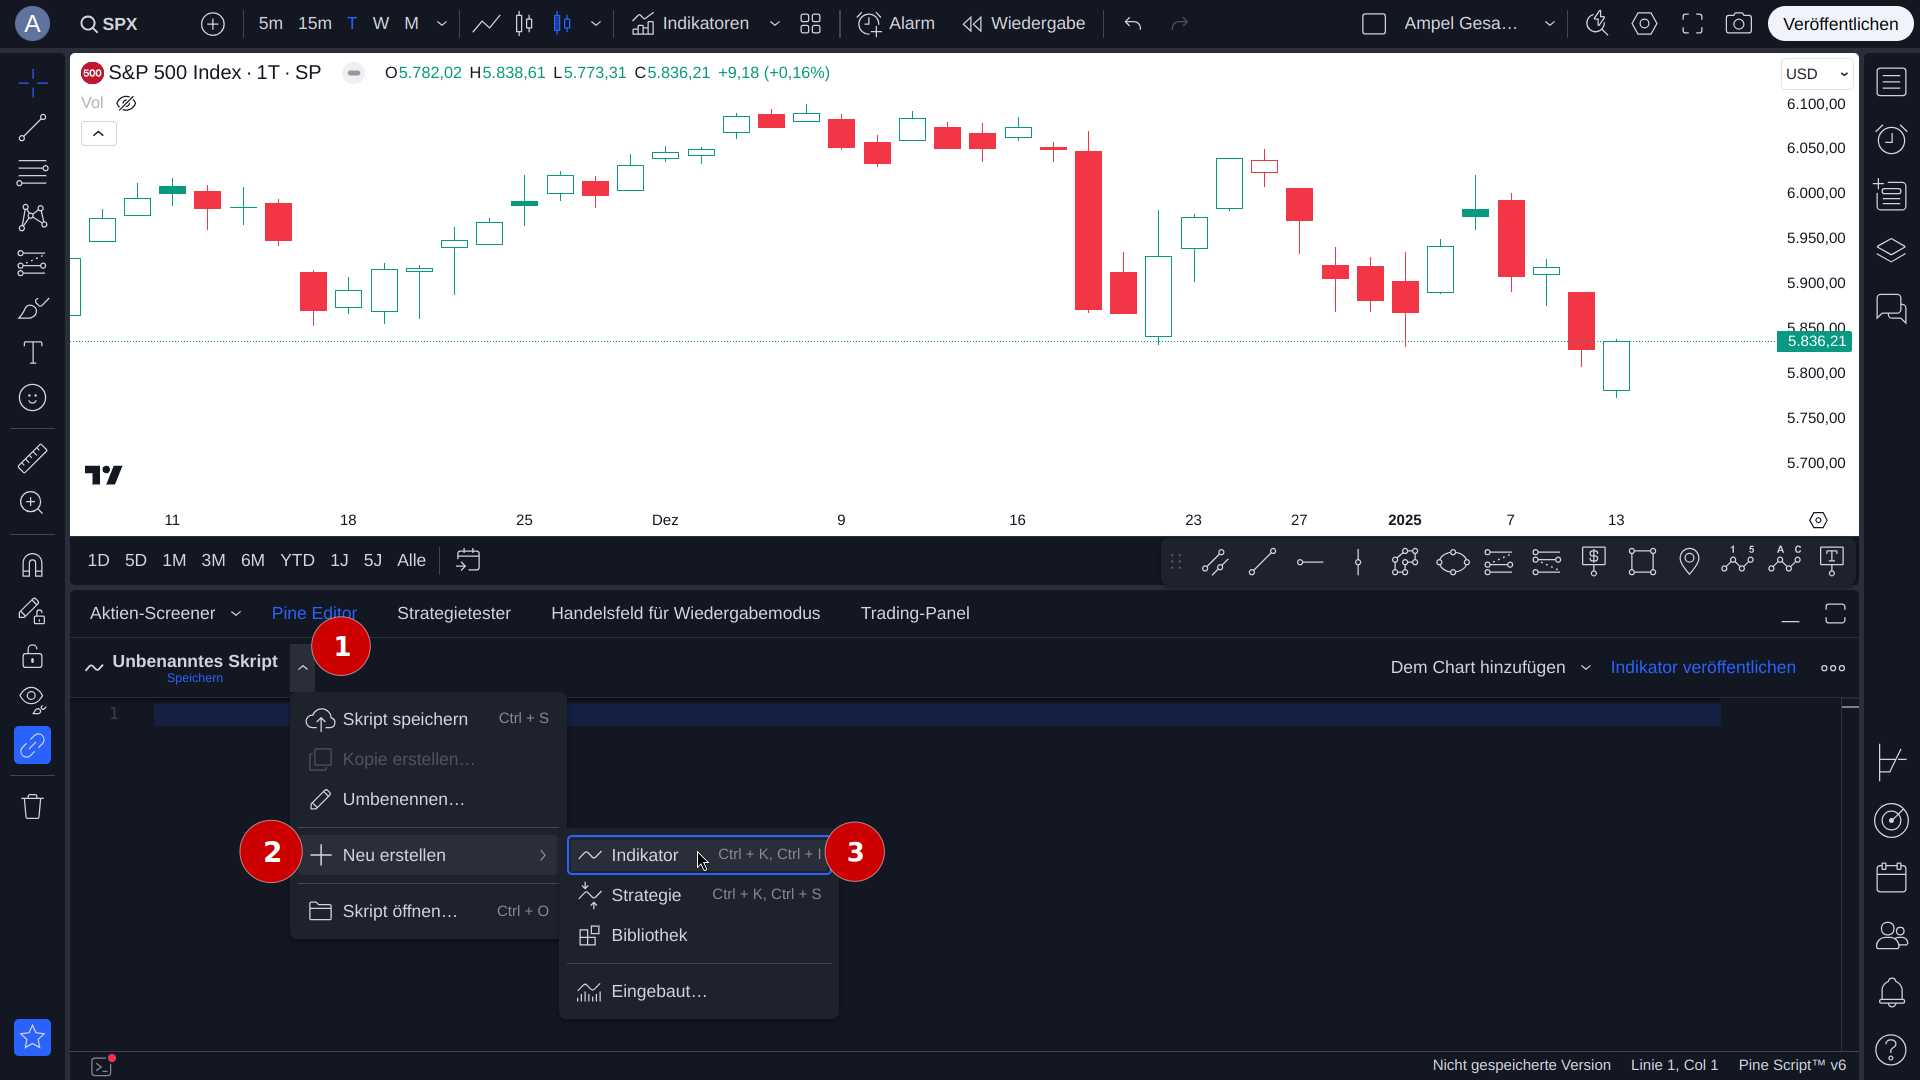Open chart settings hexagon icon
This screenshot has width=1920, height=1080.
[1645, 24]
